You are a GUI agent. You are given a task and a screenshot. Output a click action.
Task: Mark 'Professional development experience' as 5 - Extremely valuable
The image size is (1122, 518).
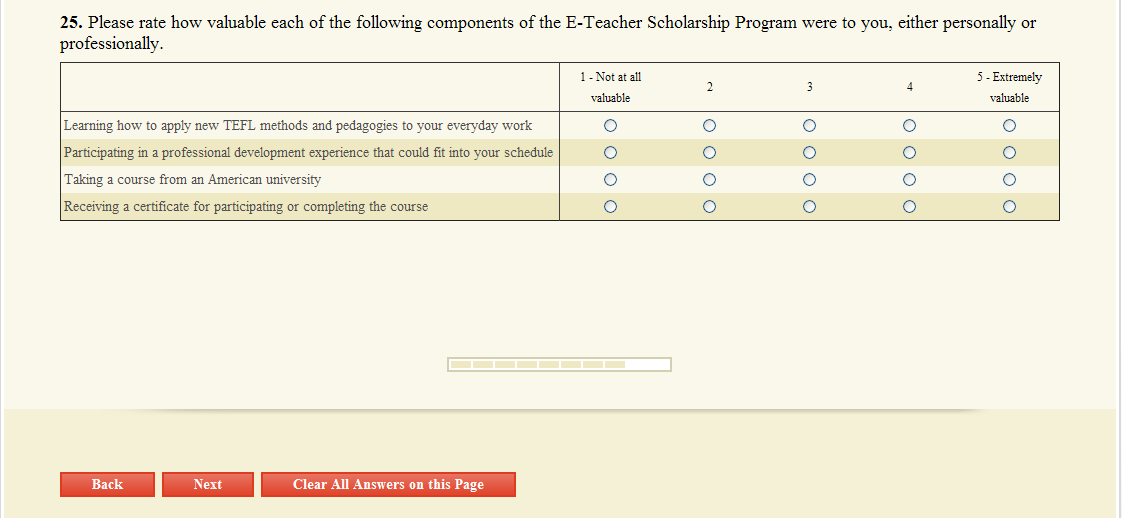coord(1010,153)
